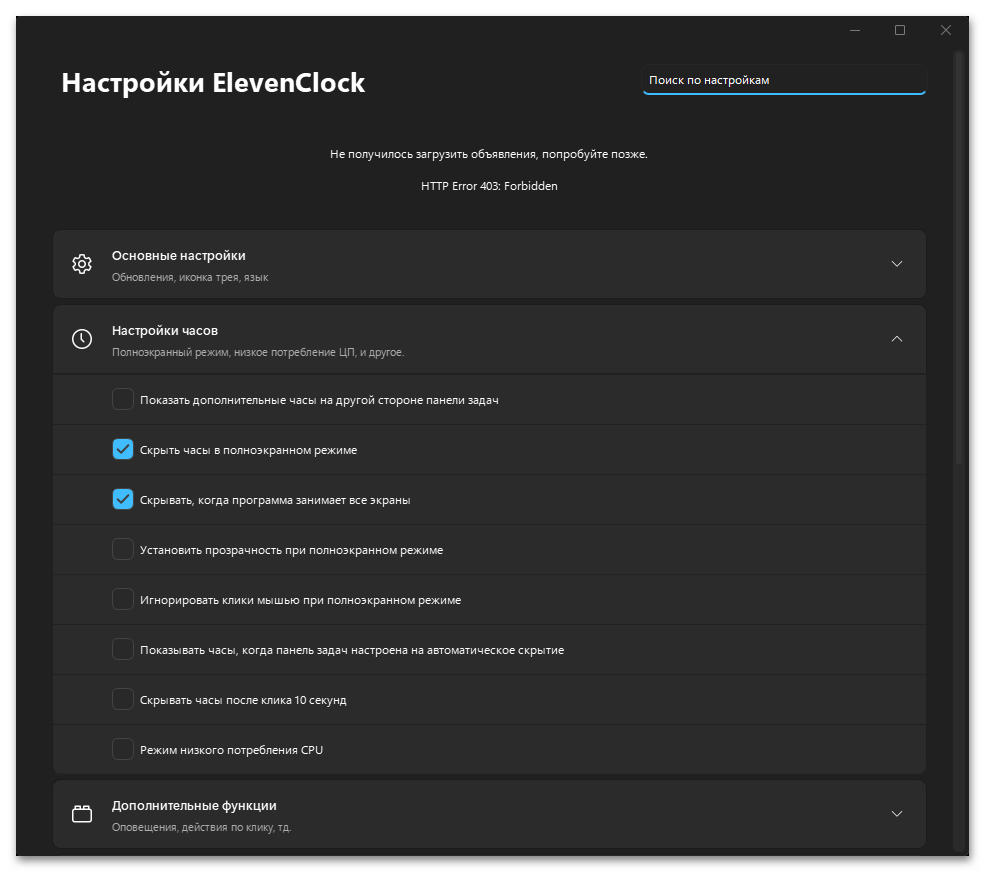Enable Установить прозрачность при полноэкранном режиме
The image size is (985, 872).
[x=122, y=549]
